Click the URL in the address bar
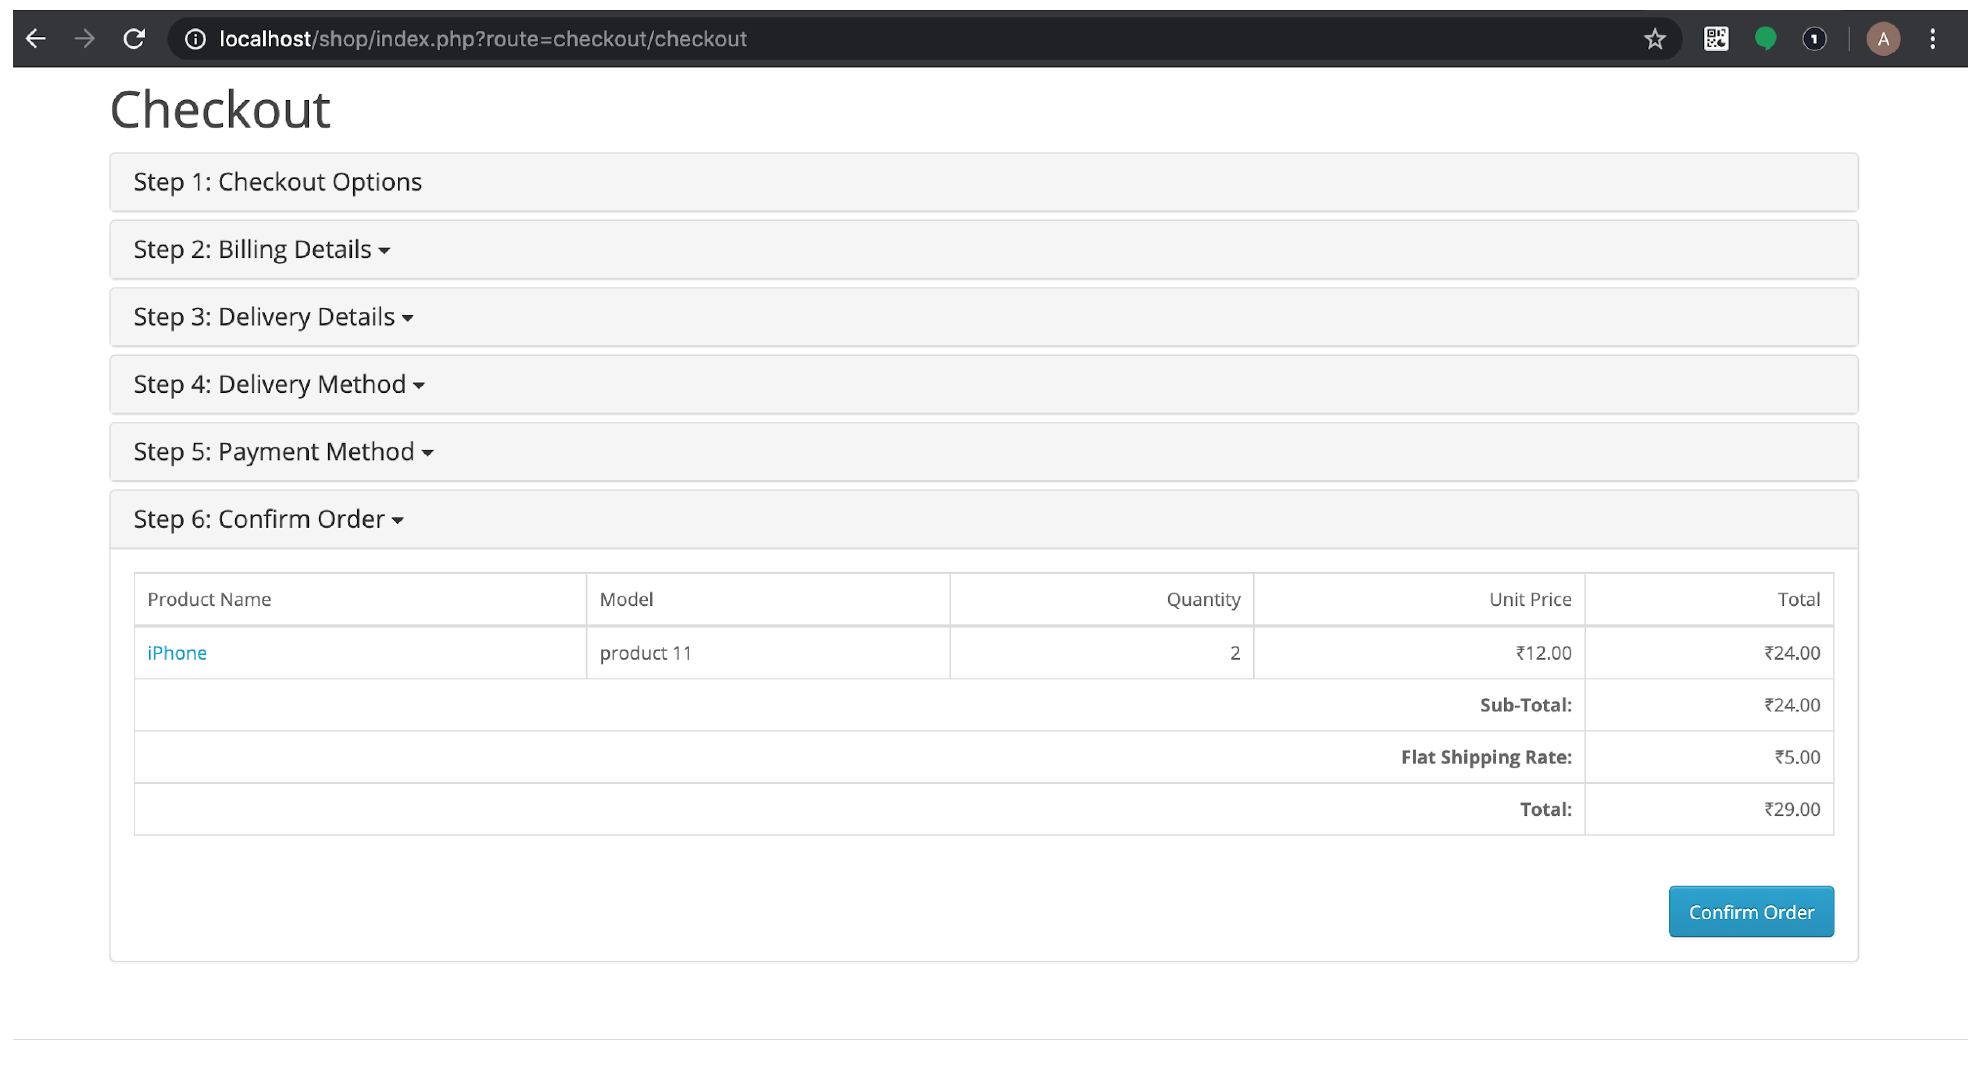Viewport: 1984px width, 1074px height. (x=483, y=39)
